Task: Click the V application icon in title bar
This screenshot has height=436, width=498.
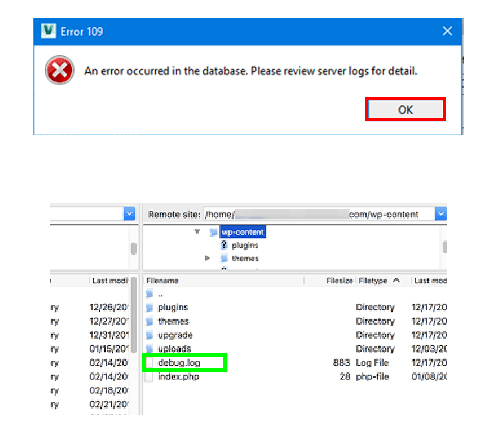Action: pos(48,31)
